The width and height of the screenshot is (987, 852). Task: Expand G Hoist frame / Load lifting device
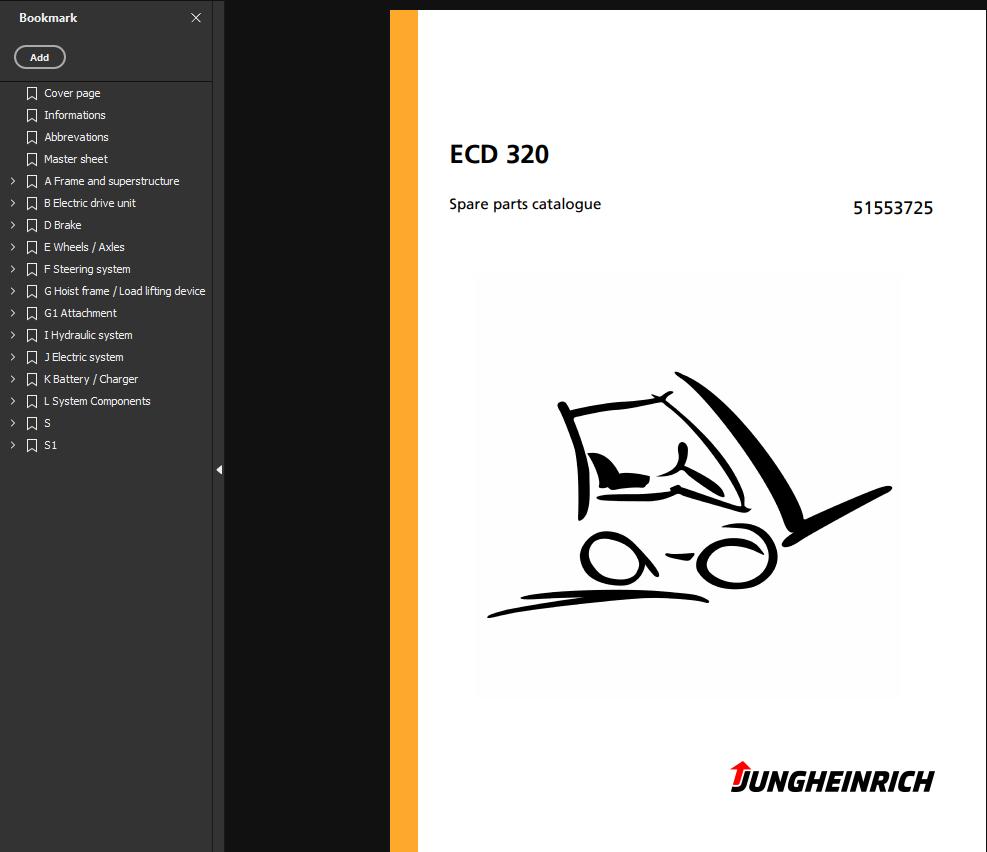pyautogui.click(x=13, y=291)
